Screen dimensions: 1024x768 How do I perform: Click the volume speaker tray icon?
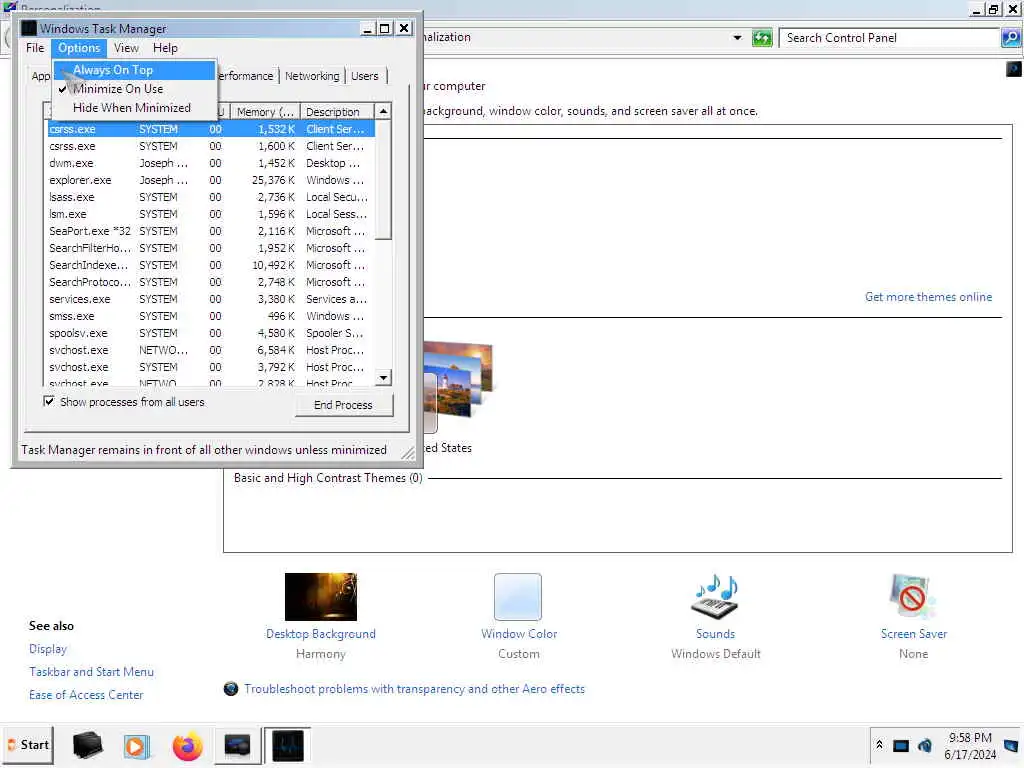[925, 746]
